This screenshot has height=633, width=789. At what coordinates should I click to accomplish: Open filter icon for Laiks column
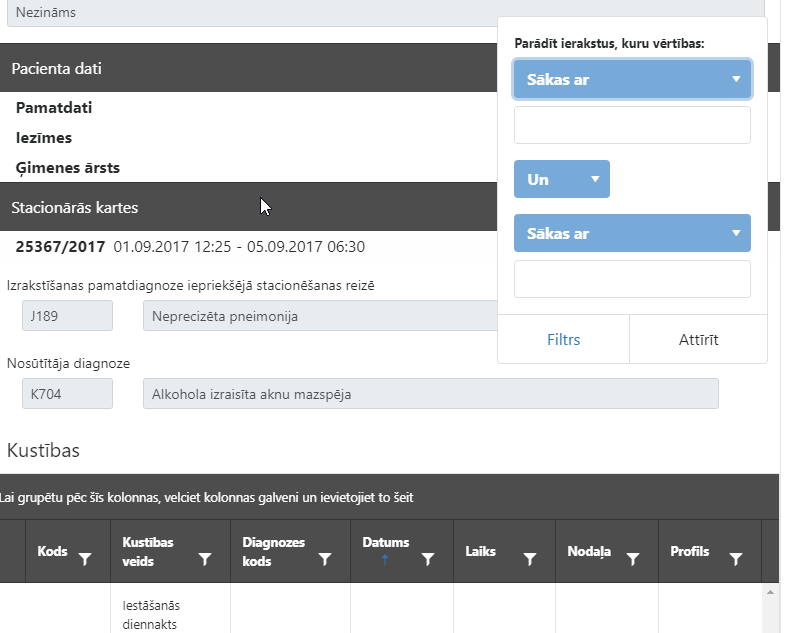[x=530, y=560]
